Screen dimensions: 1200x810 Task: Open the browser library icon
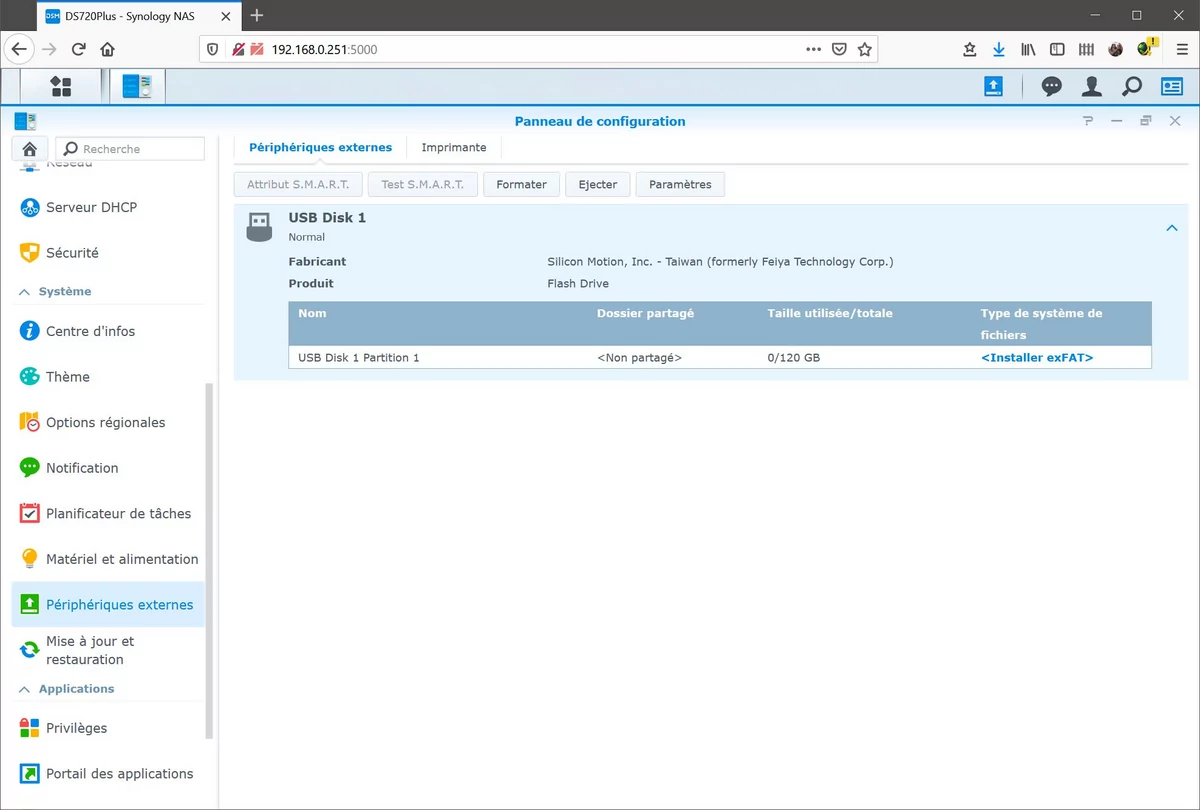pos(1028,49)
